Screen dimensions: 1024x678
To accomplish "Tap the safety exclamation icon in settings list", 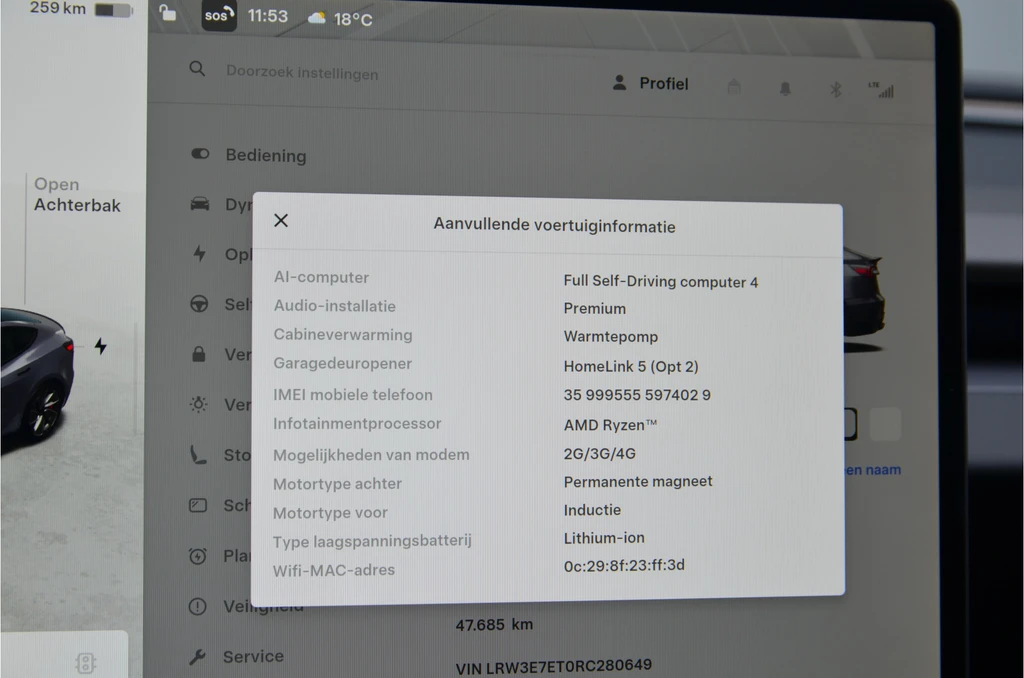I will (197, 607).
